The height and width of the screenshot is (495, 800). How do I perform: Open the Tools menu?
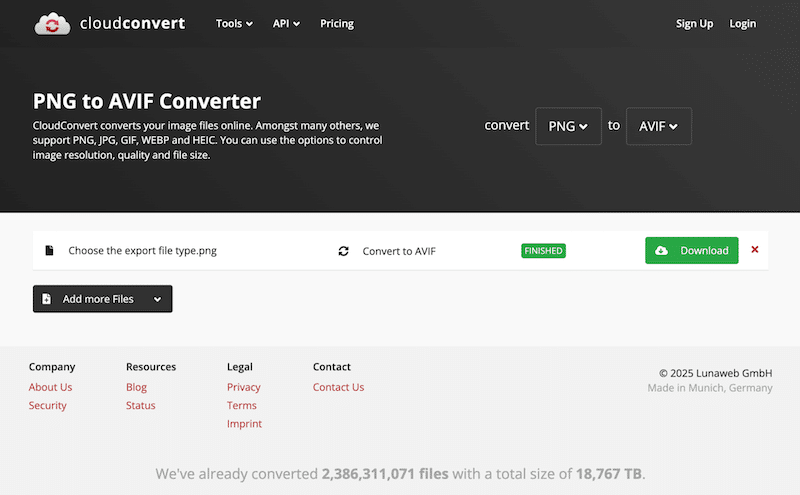[x=234, y=23]
